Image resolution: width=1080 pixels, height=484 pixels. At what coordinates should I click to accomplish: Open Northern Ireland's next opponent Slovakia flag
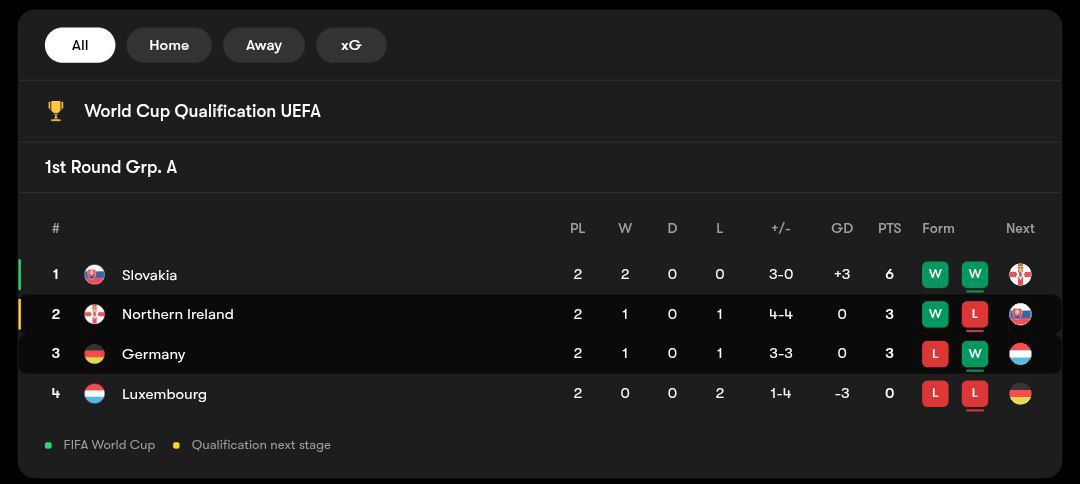(1020, 314)
